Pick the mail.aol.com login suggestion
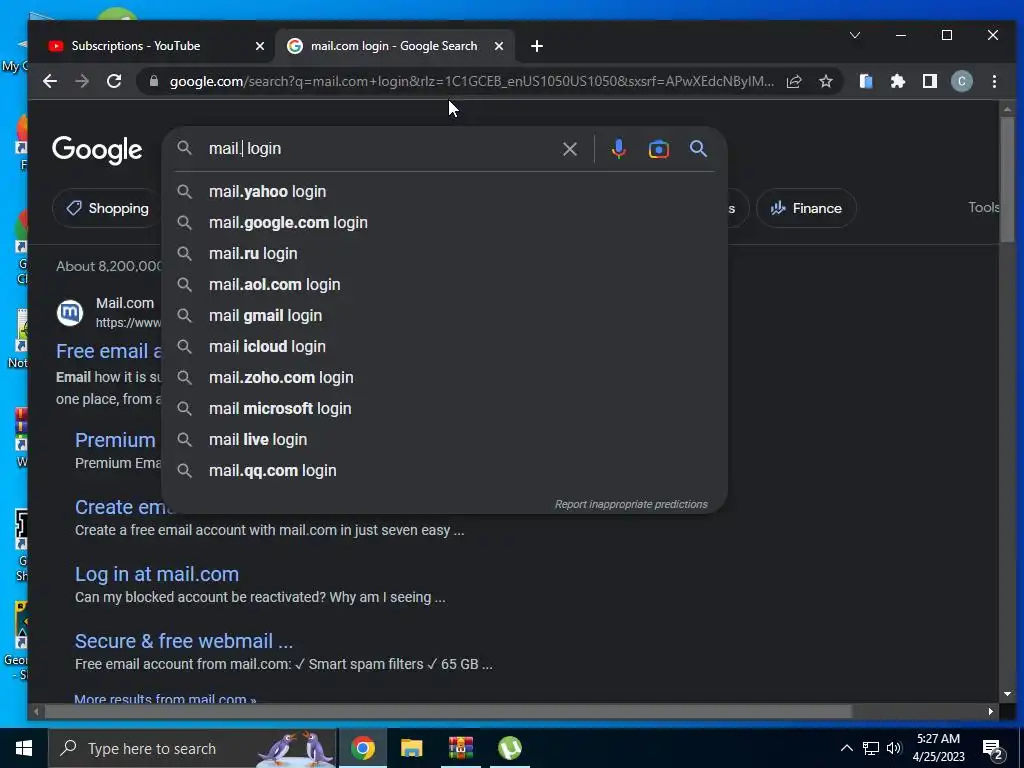 click(x=444, y=285)
